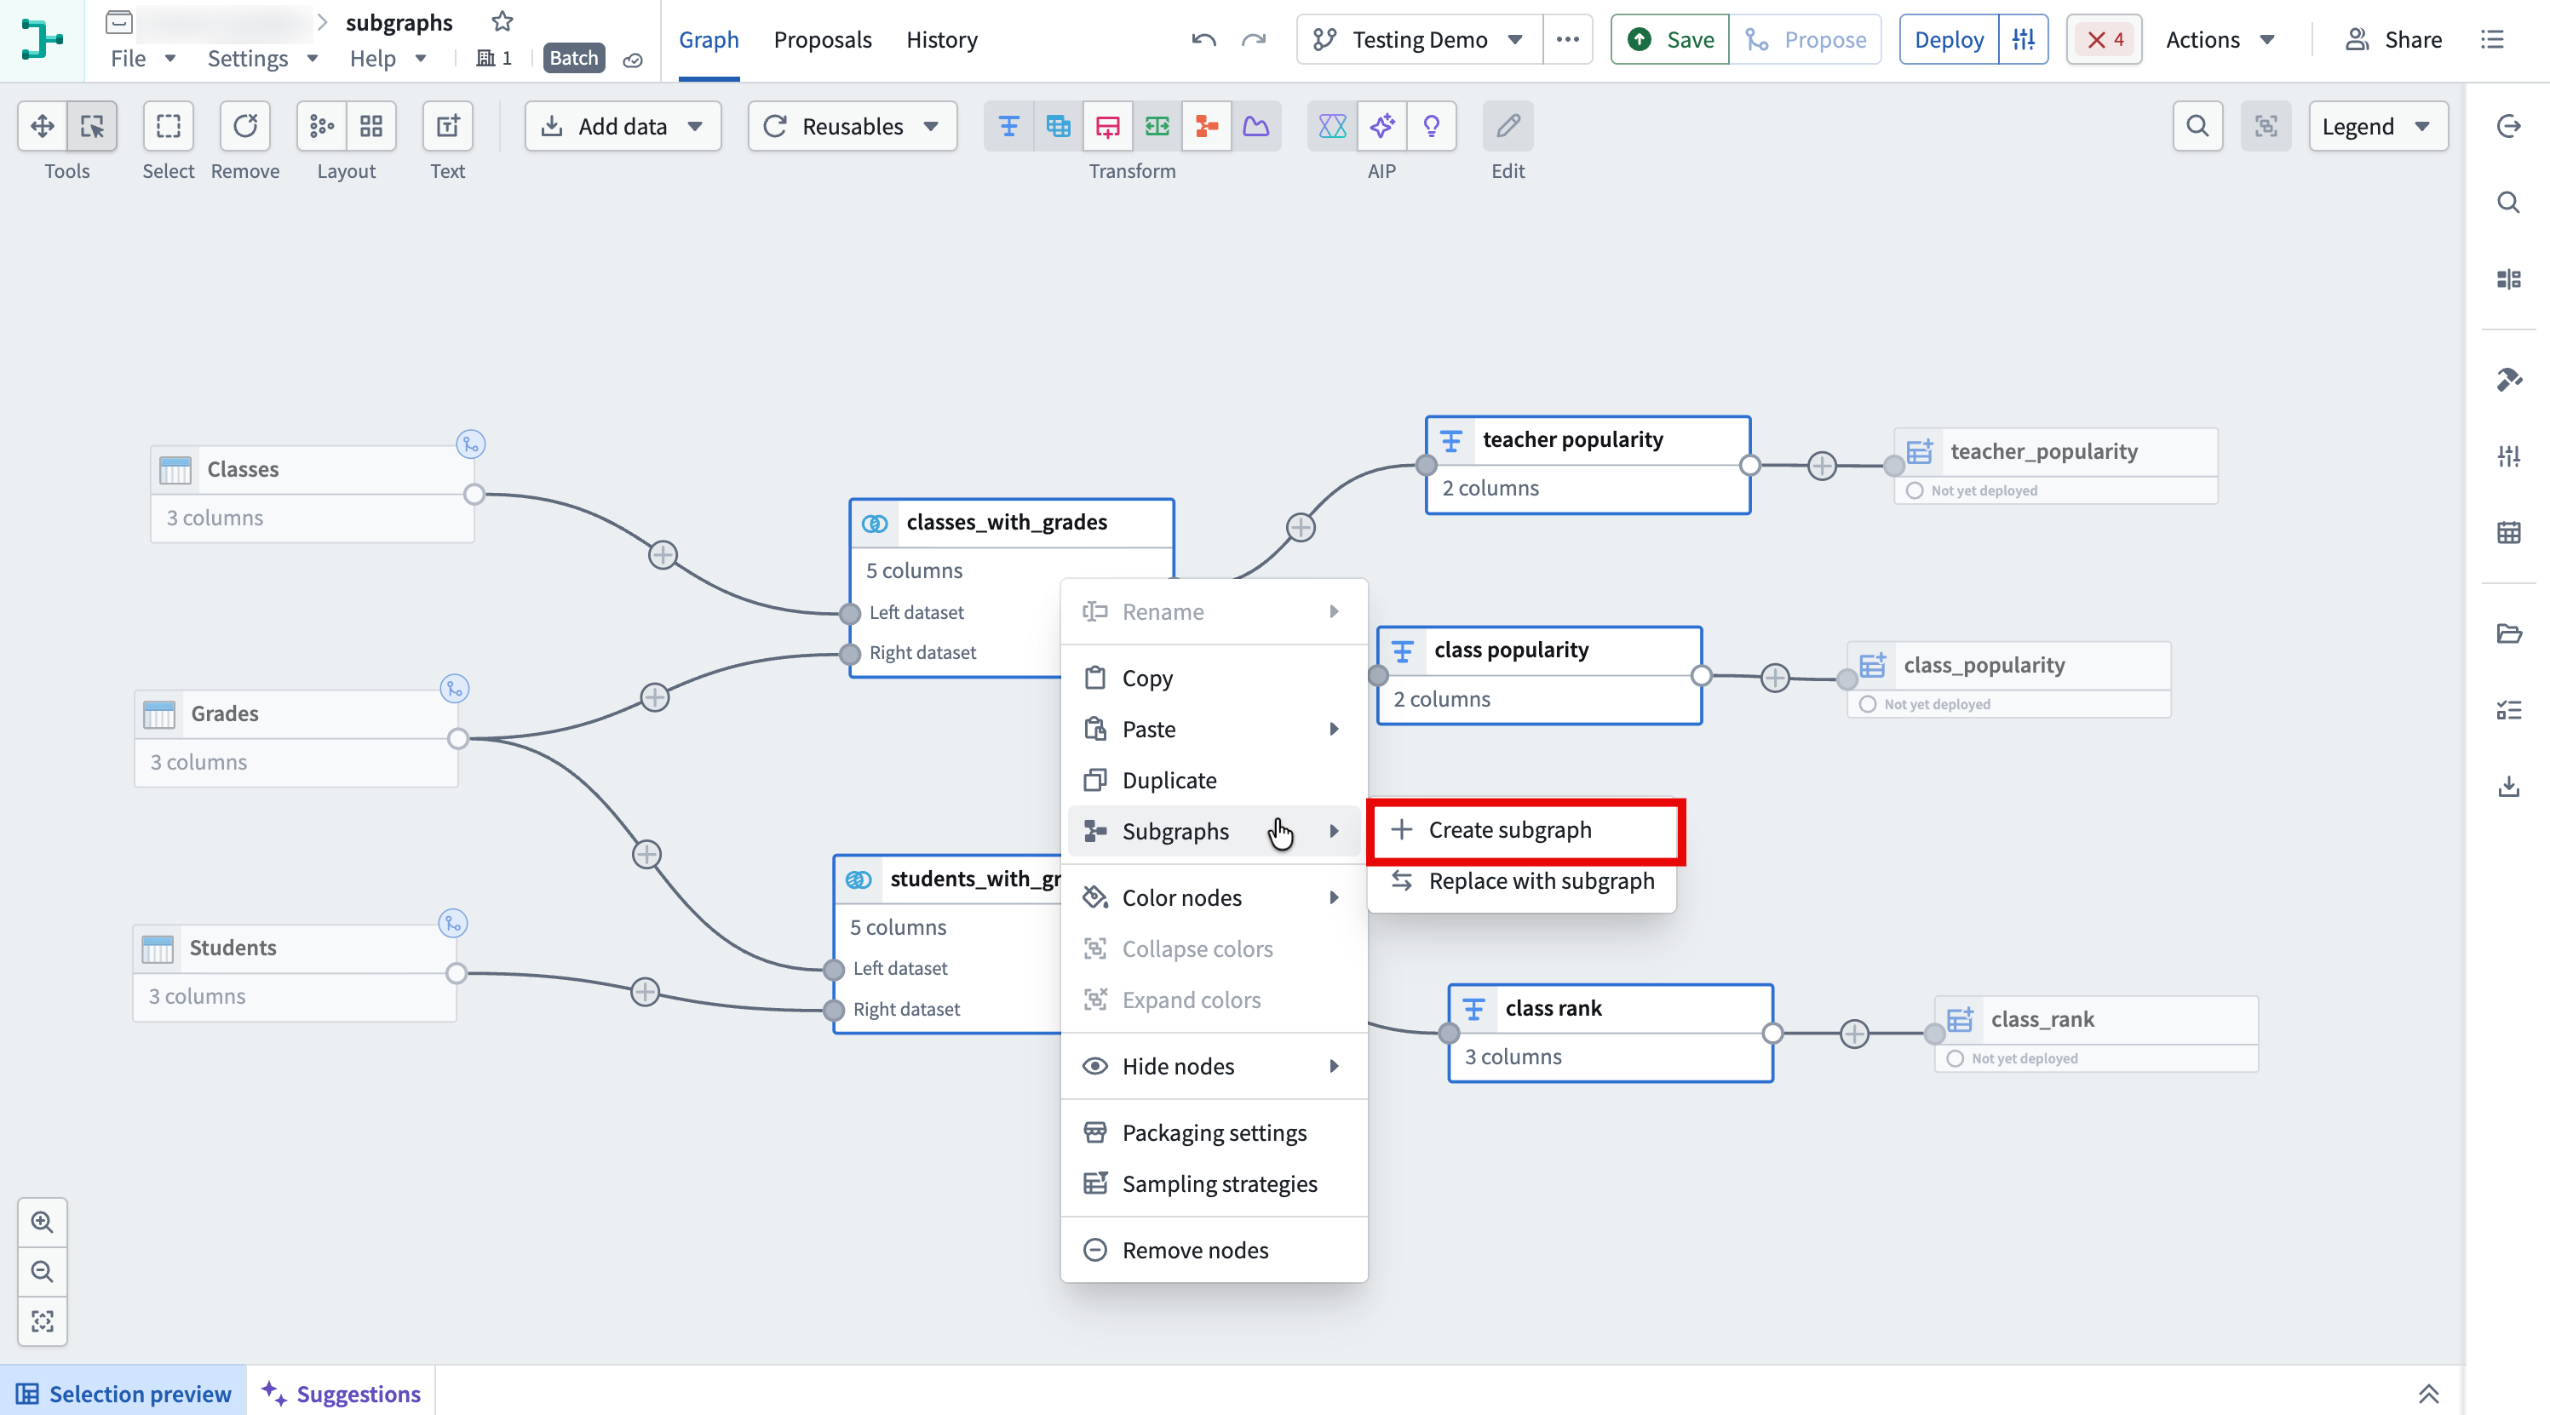Click the table transform icon
Viewport: 2550px width, 1415px height.
click(x=1058, y=126)
